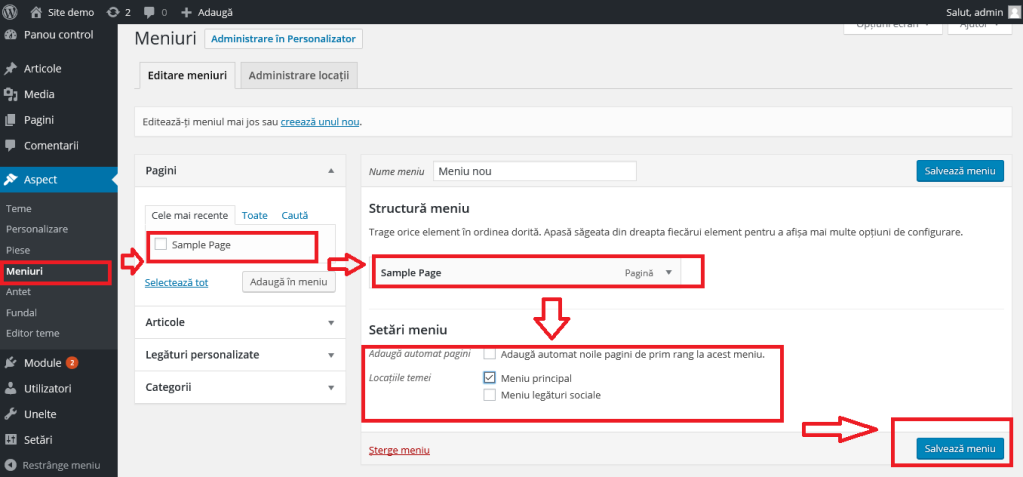Check the Sample Page checkbox

point(161,244)
